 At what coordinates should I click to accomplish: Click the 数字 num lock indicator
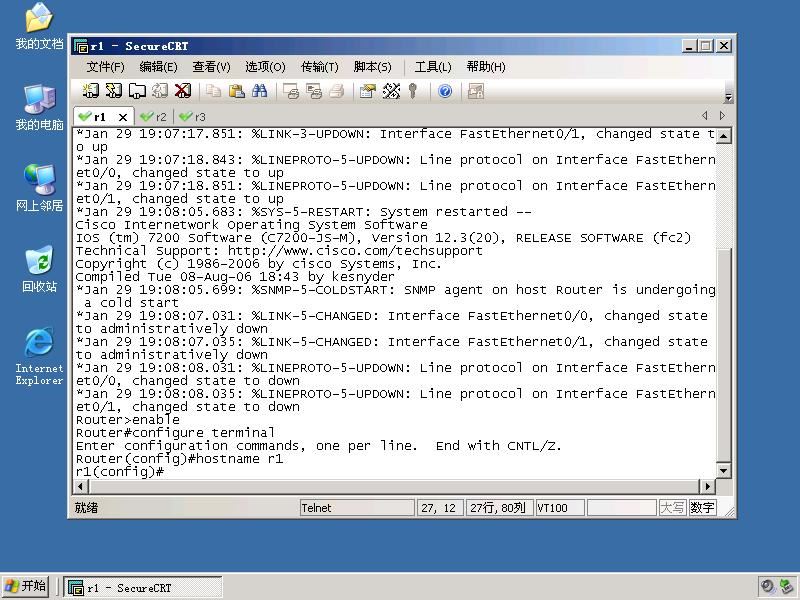click(x=702, y=508)
